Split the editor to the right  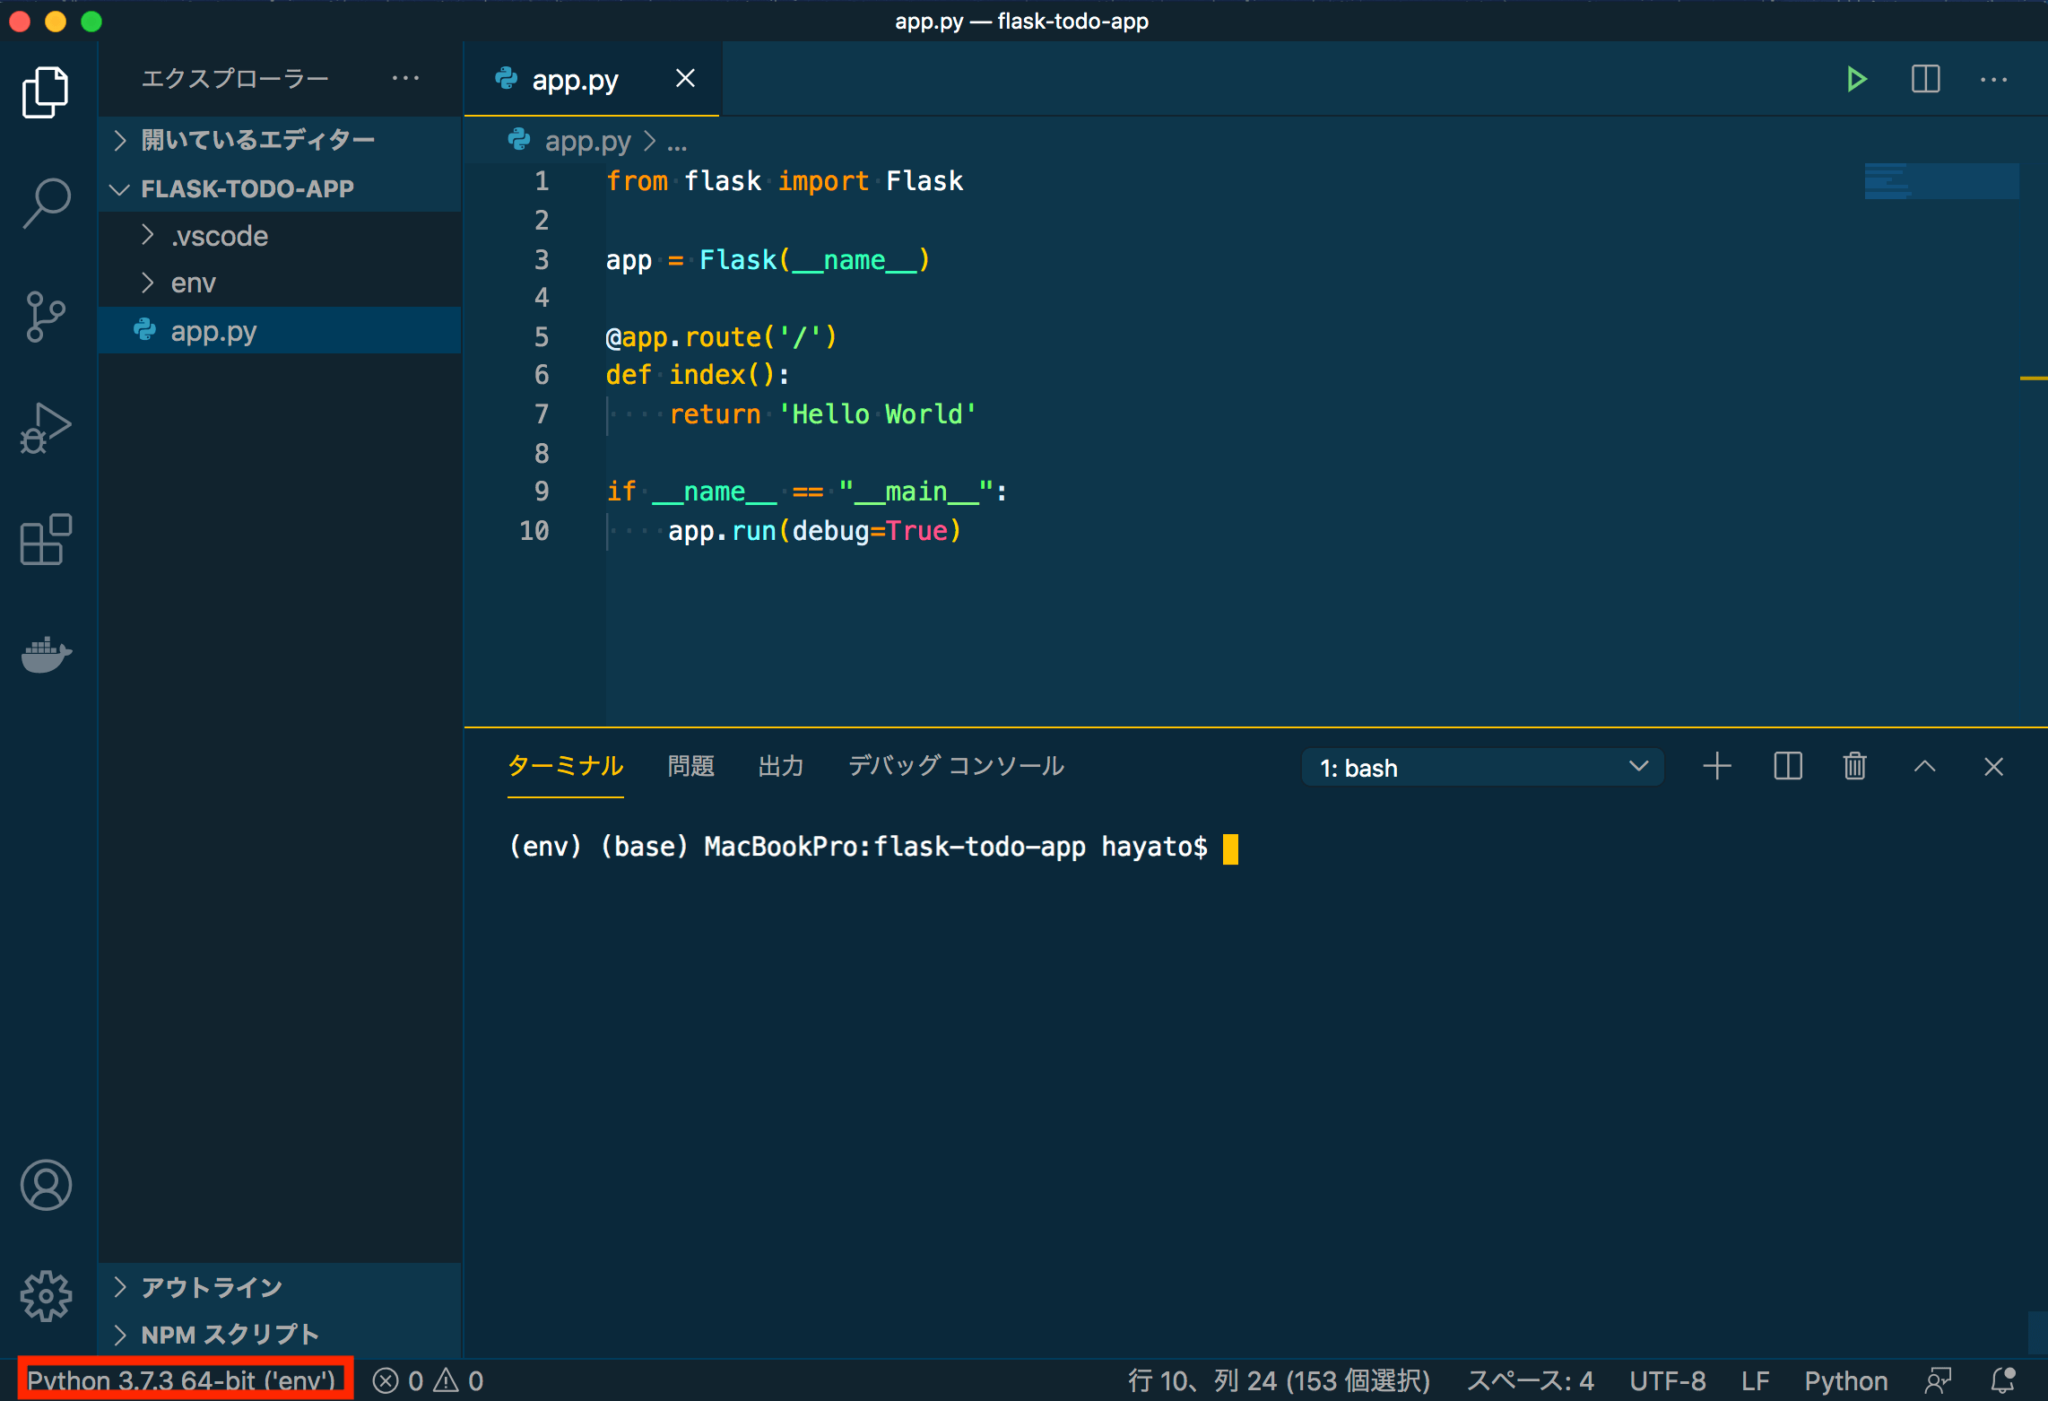pos(1925,79)
